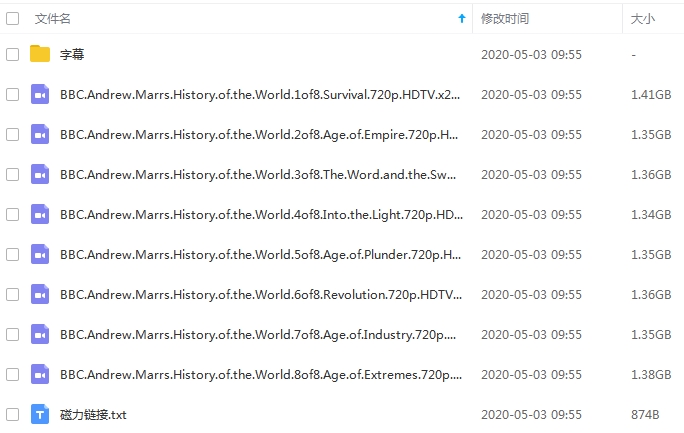Click video icon of 4of8.Into.the.Light file
The width and height of the screenshot is (684, 433).
[40, 215]
